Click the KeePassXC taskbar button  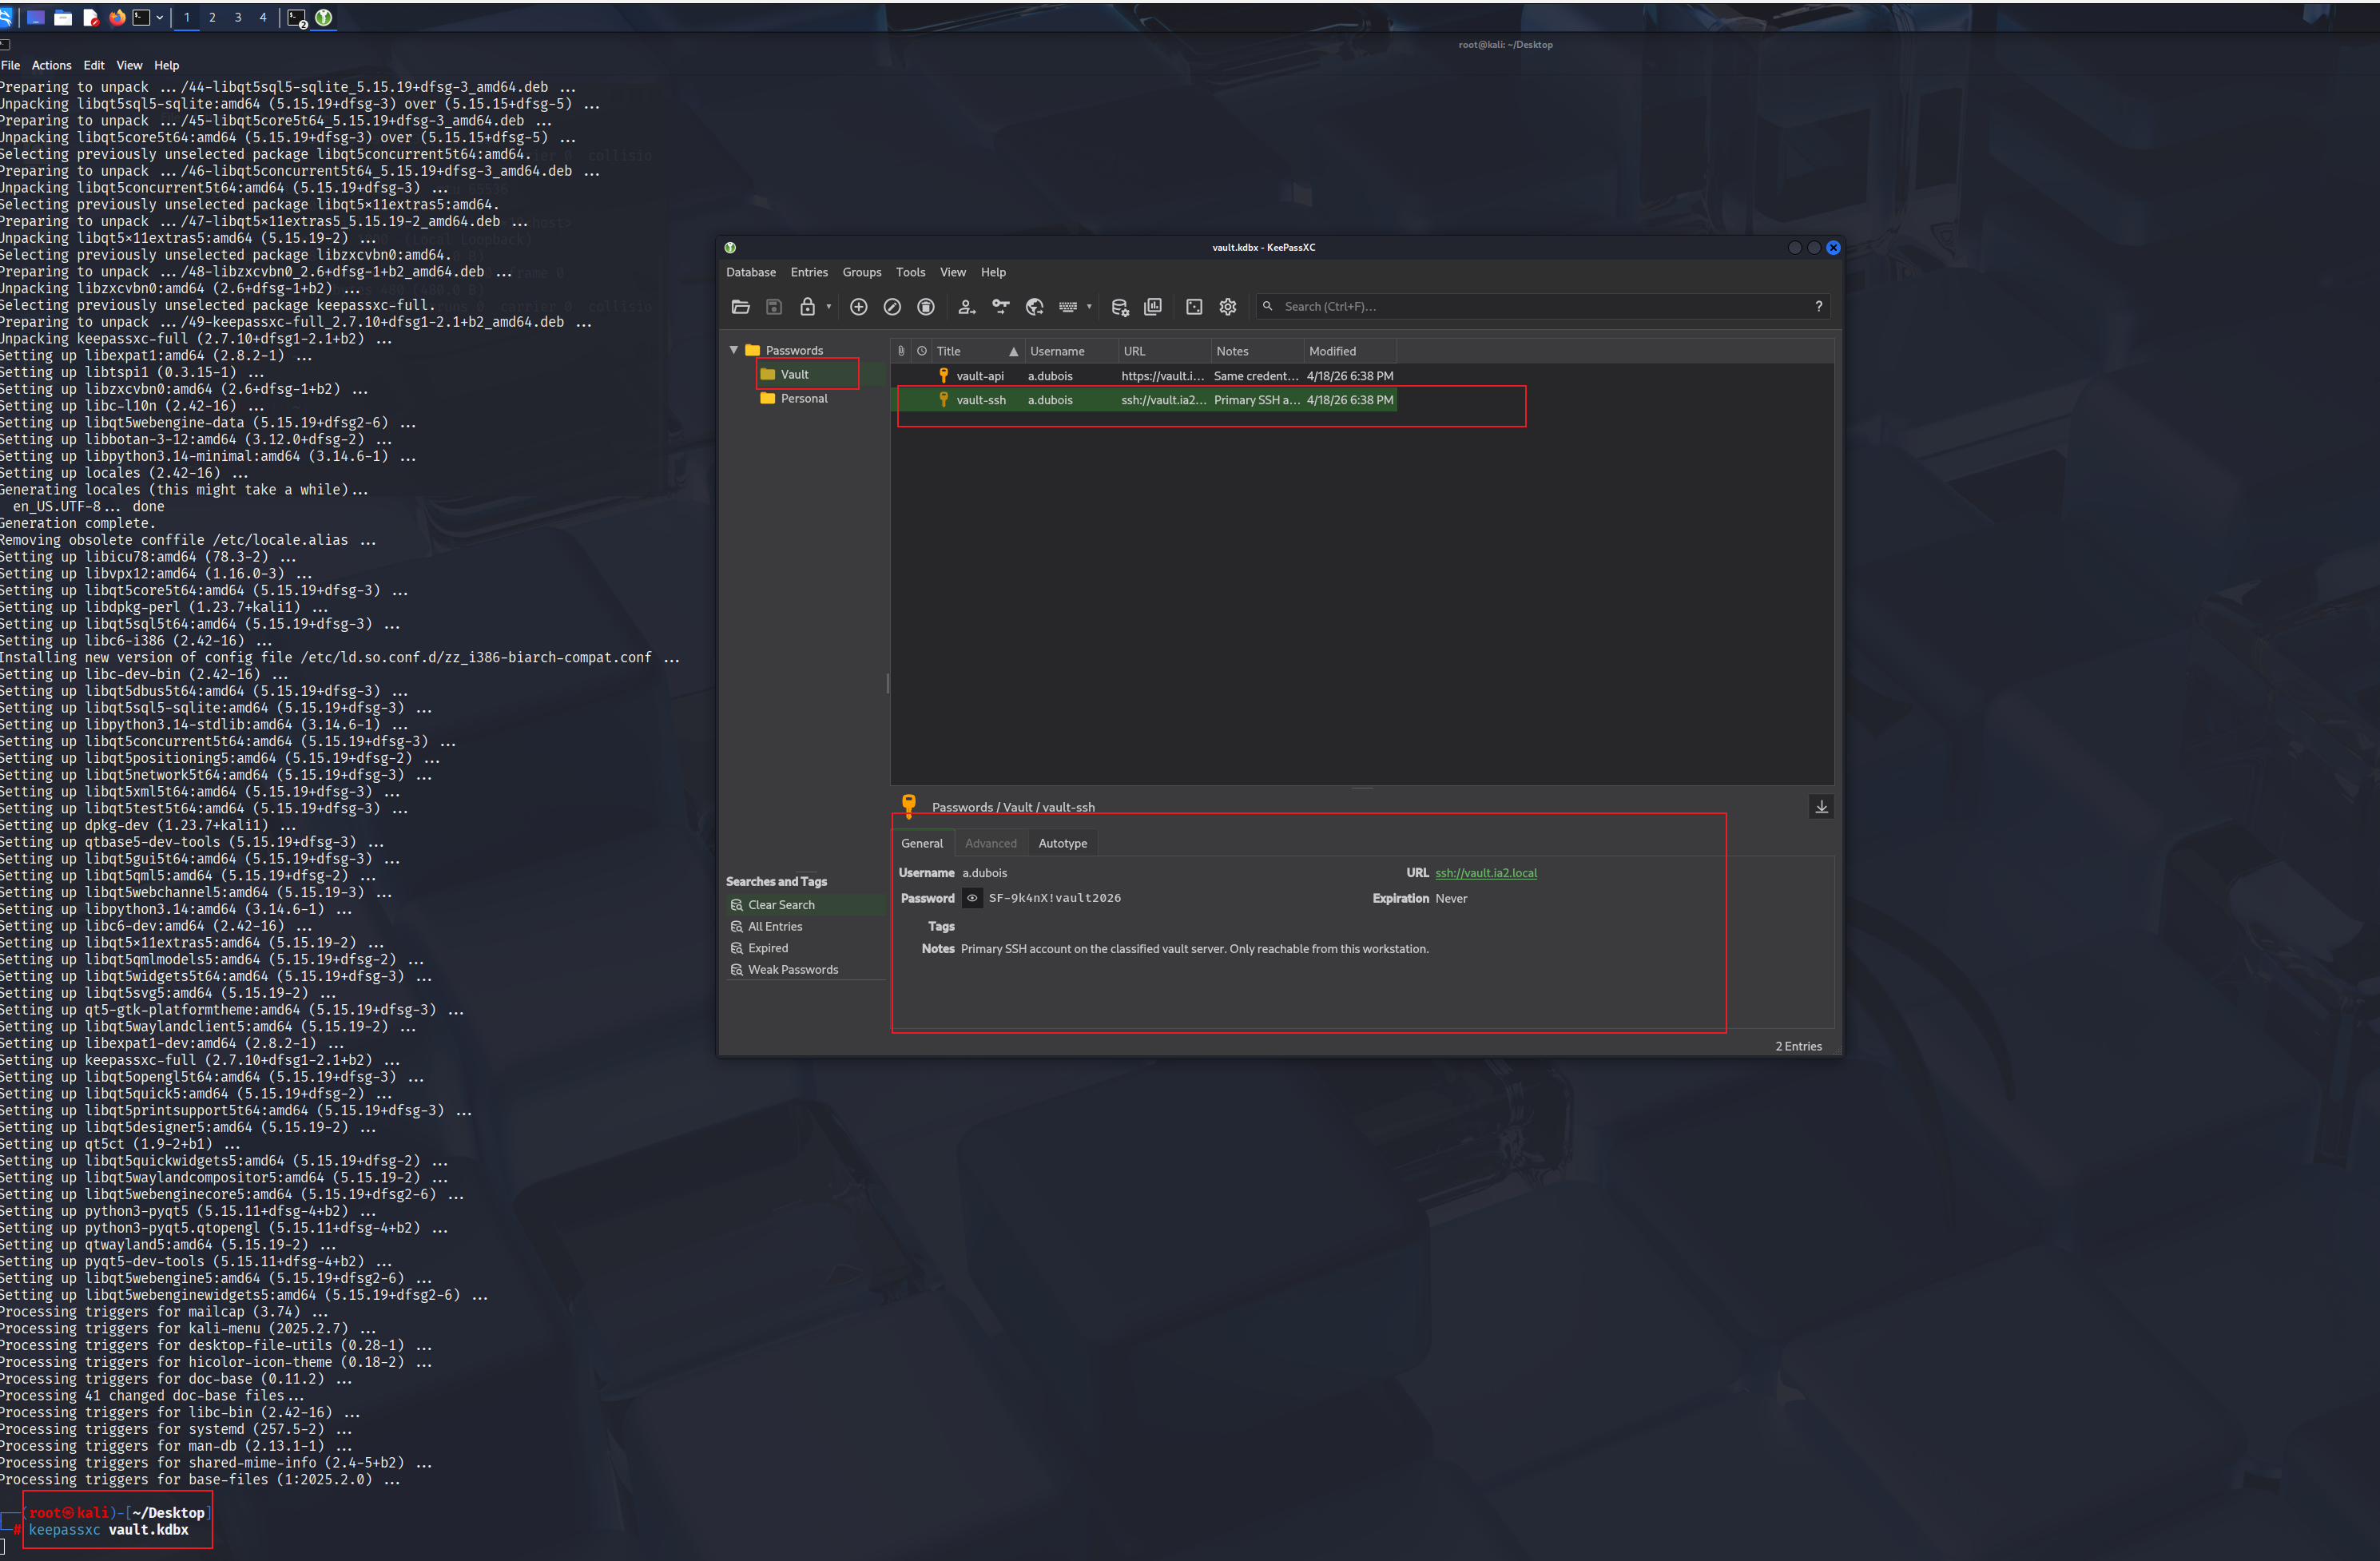(323, 18)
